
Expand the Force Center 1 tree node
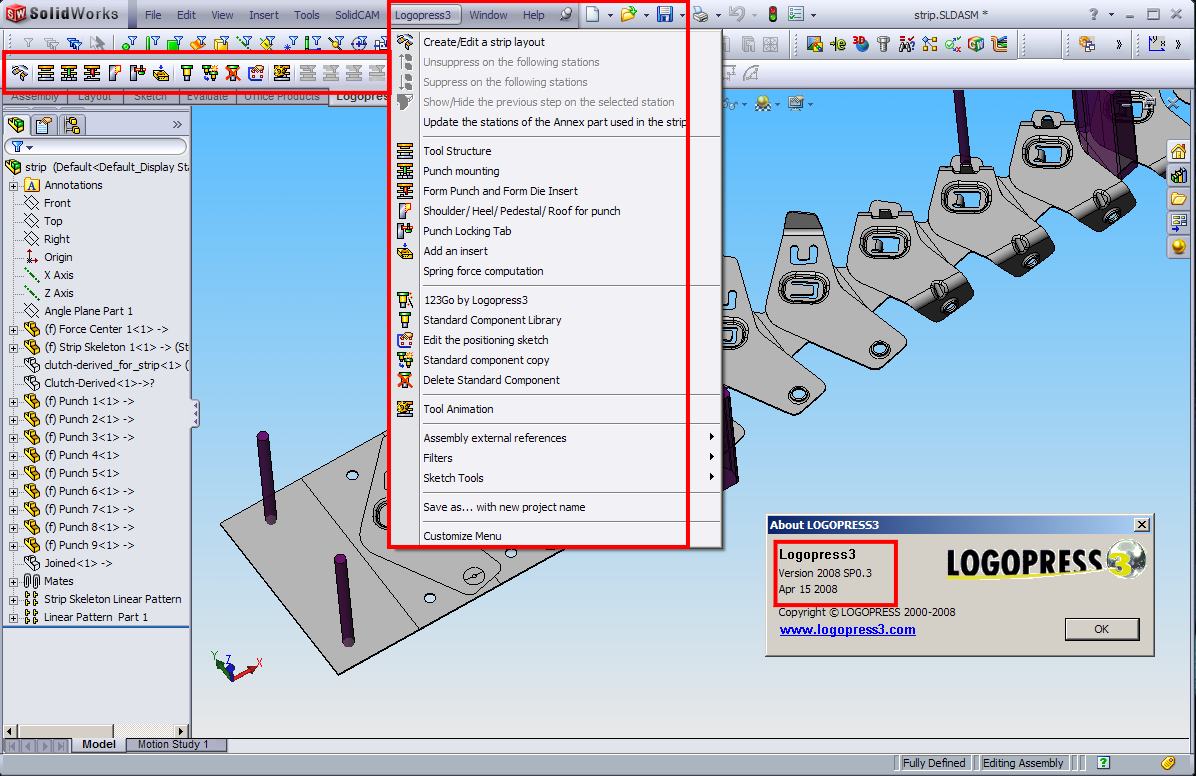point(13,330)
